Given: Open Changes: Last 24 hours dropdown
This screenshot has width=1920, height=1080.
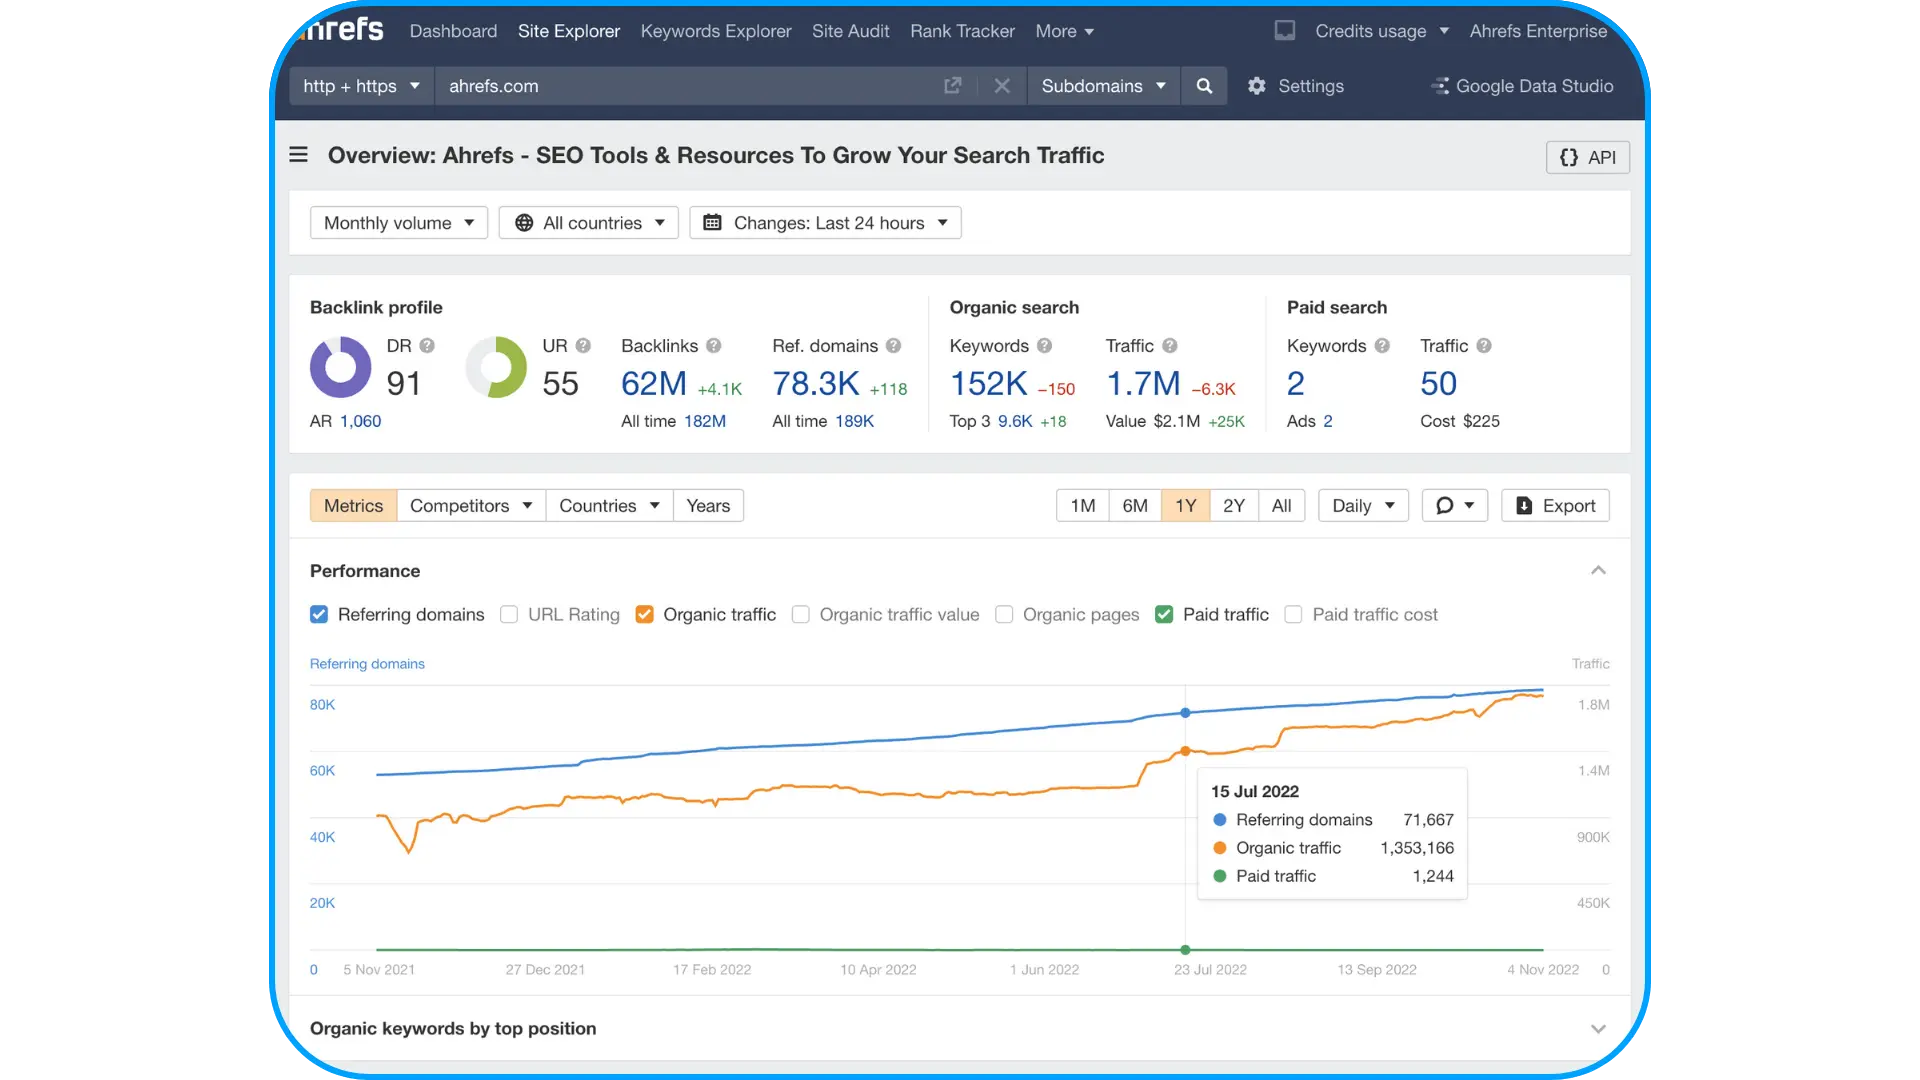Looking at the screenshot, I should (825, 223).
